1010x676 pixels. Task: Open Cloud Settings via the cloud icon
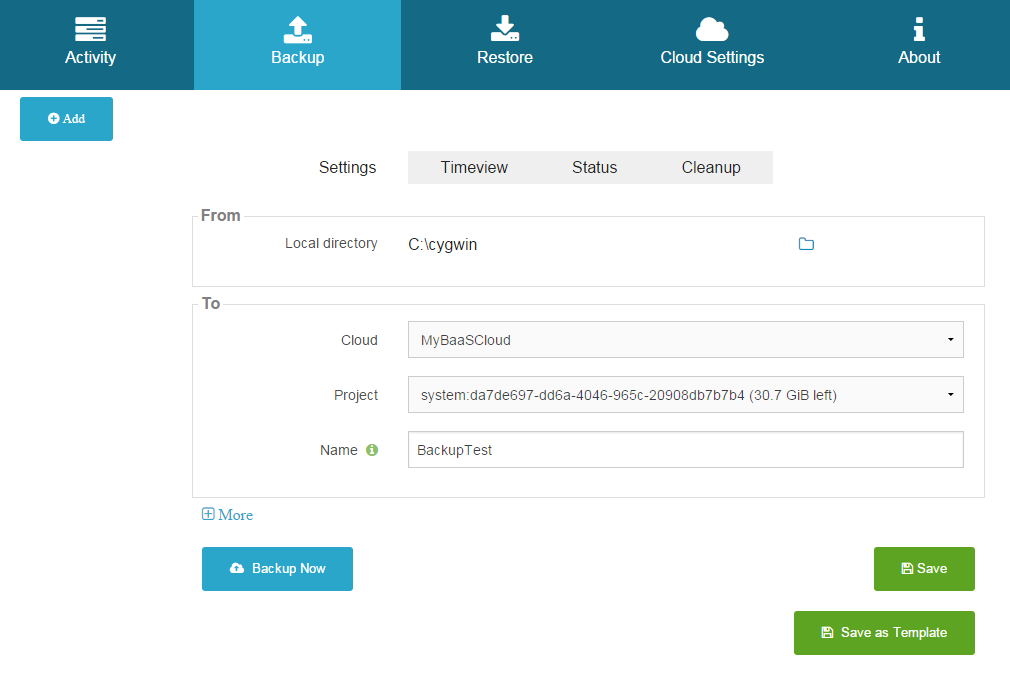[x=711, y=29]
